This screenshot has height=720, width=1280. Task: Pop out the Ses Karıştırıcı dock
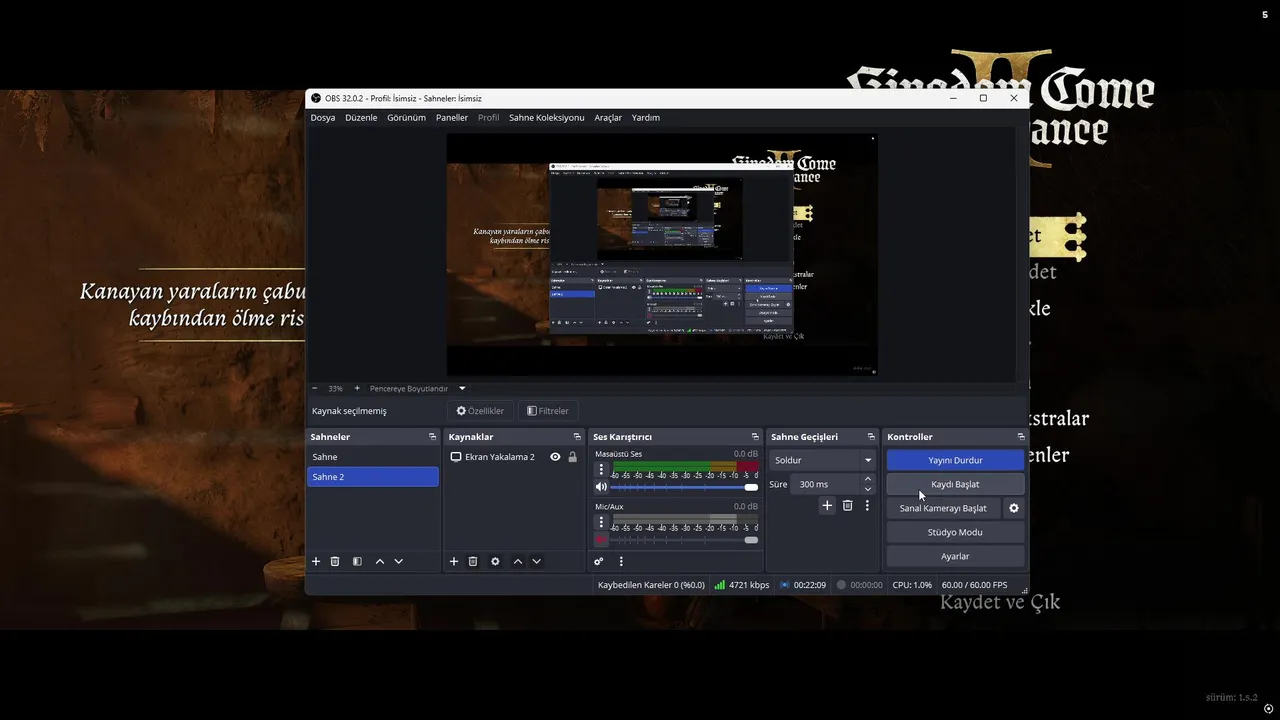755,437
